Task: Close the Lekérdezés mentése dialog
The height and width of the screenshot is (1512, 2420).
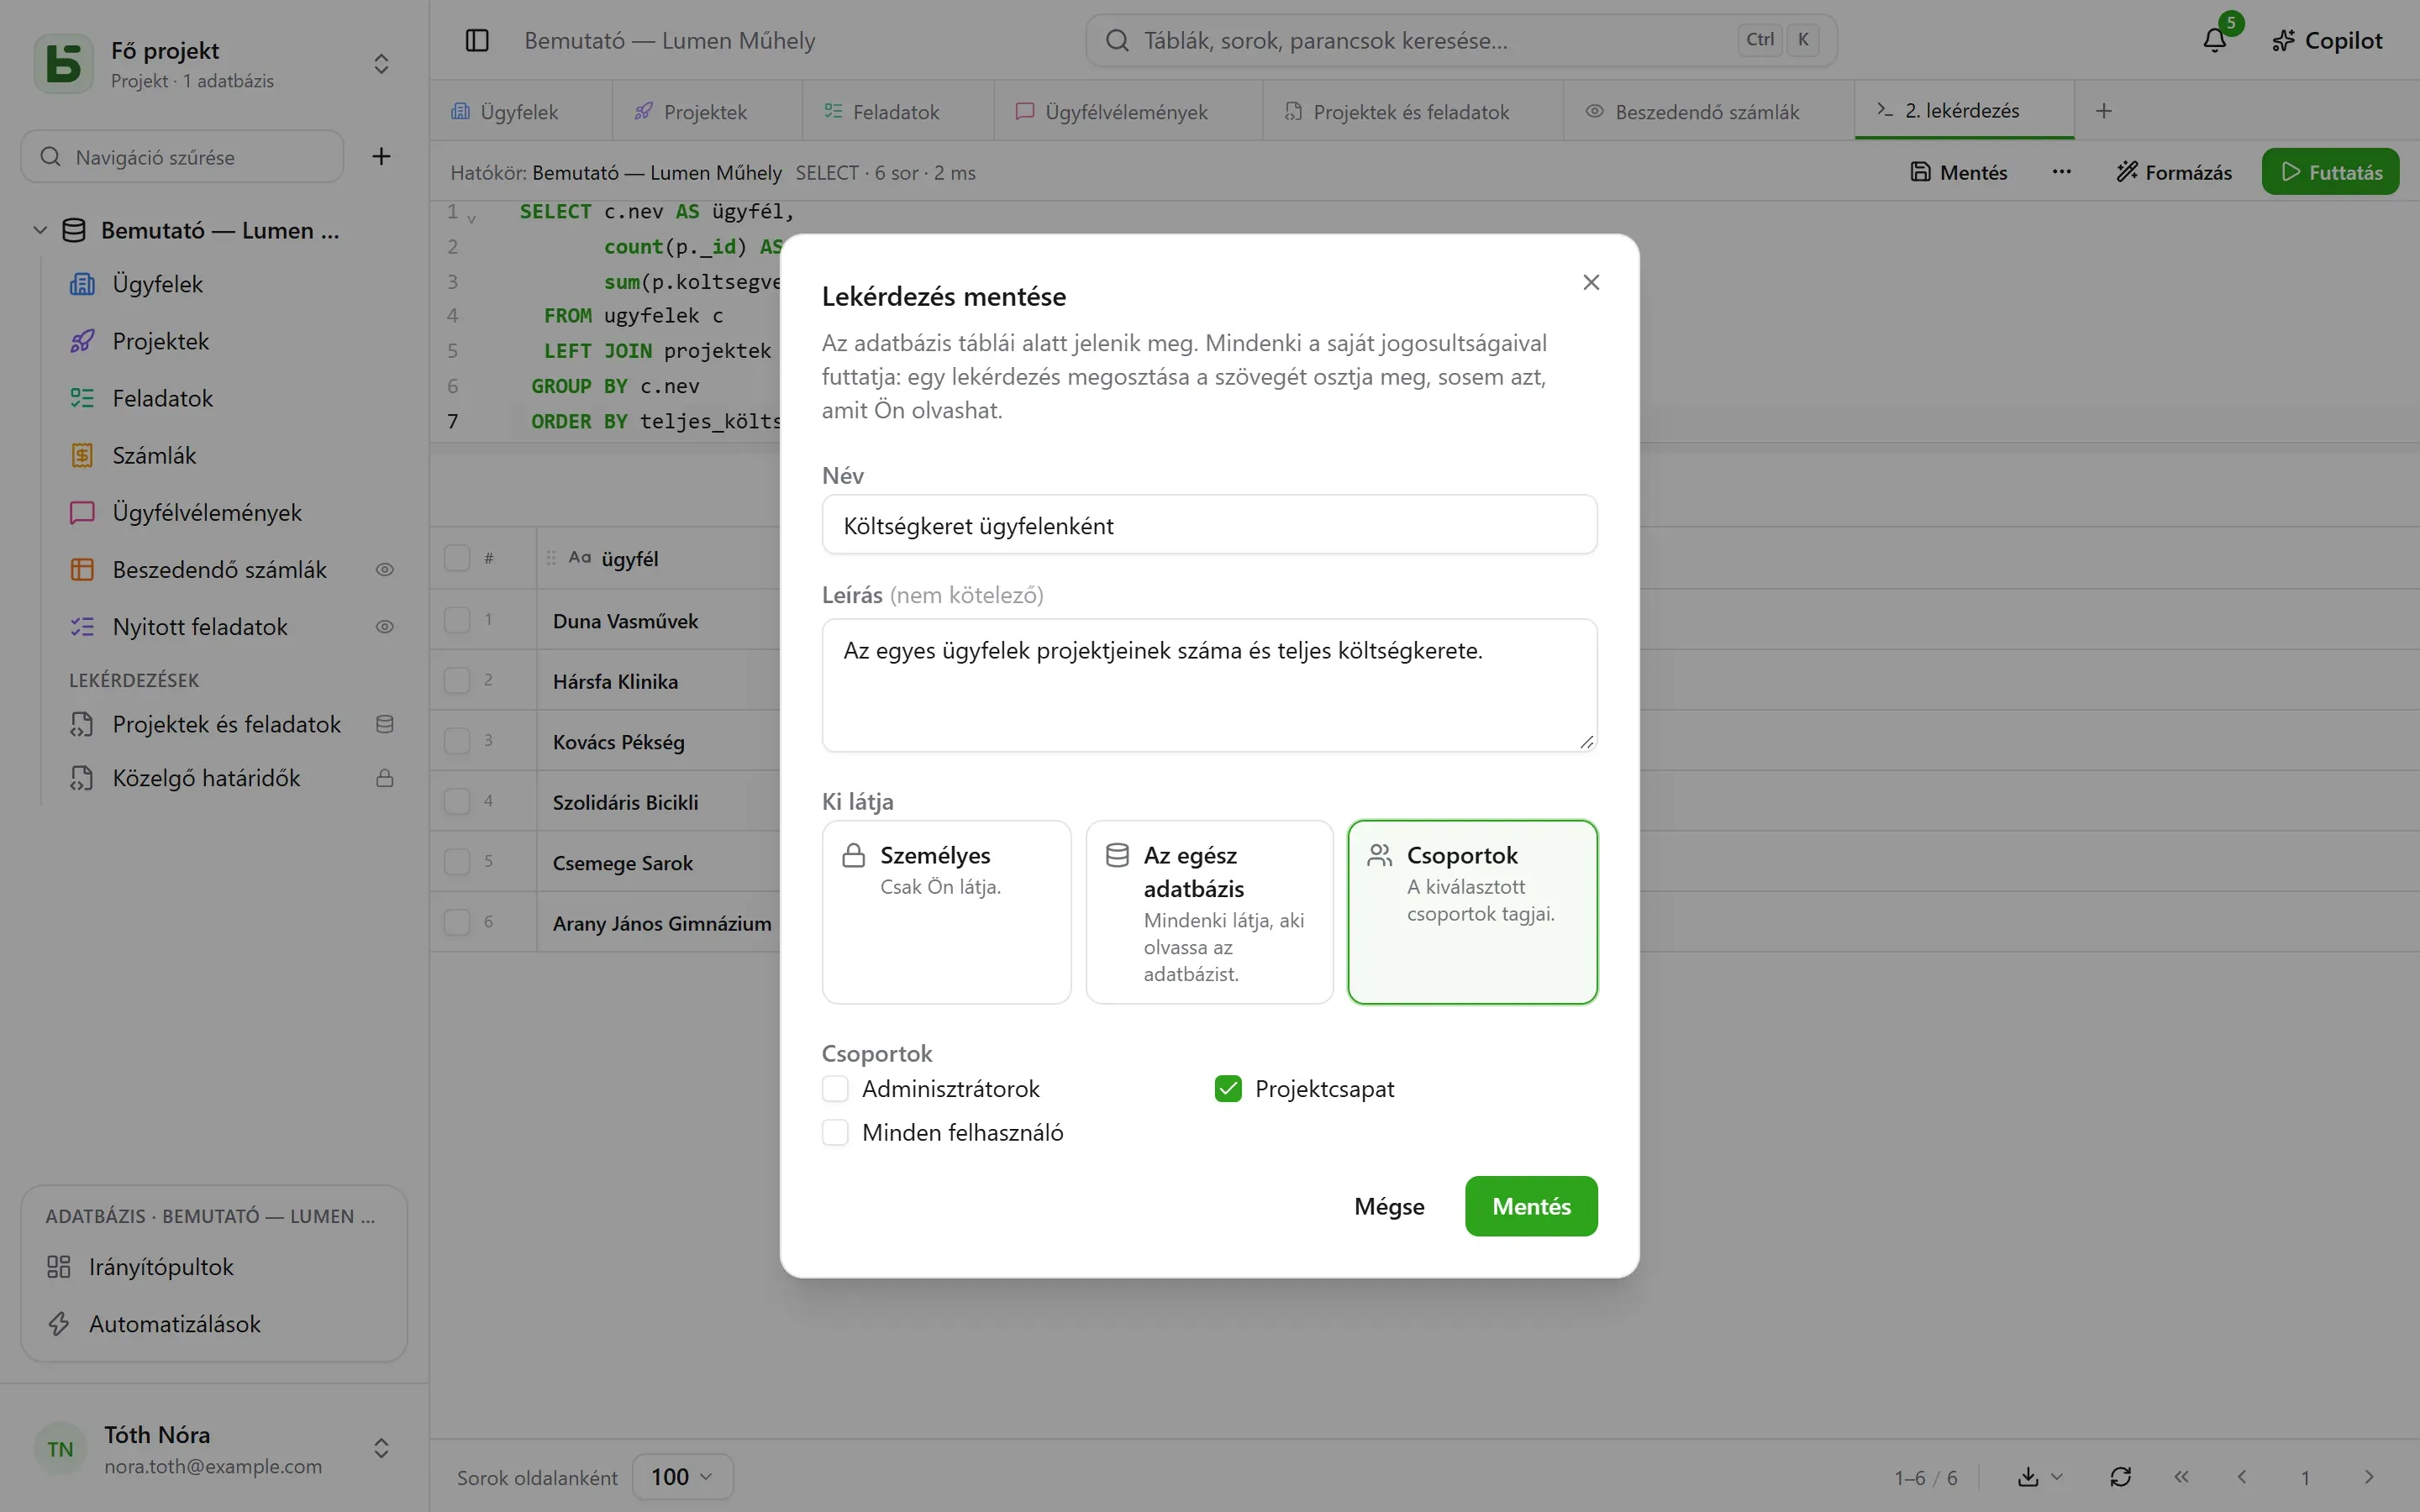Action: coord(1591,282)
